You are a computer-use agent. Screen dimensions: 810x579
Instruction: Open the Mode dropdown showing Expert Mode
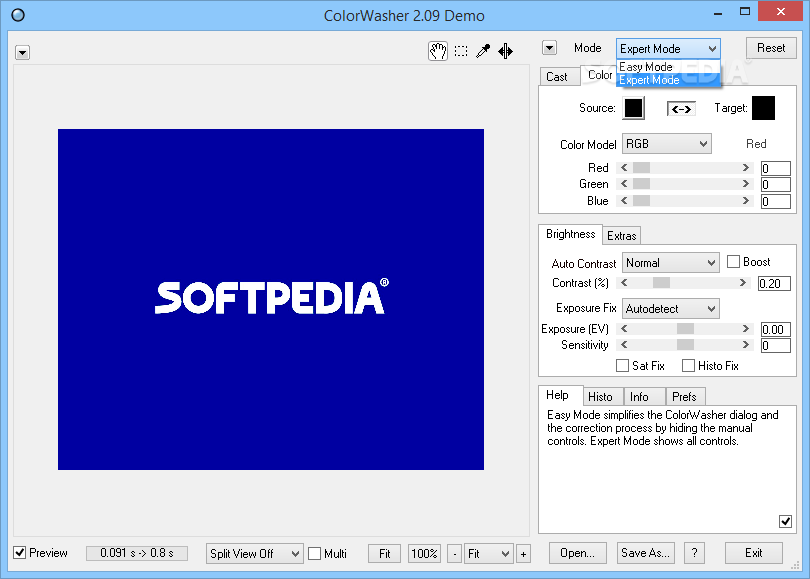(x=668, y=49)
